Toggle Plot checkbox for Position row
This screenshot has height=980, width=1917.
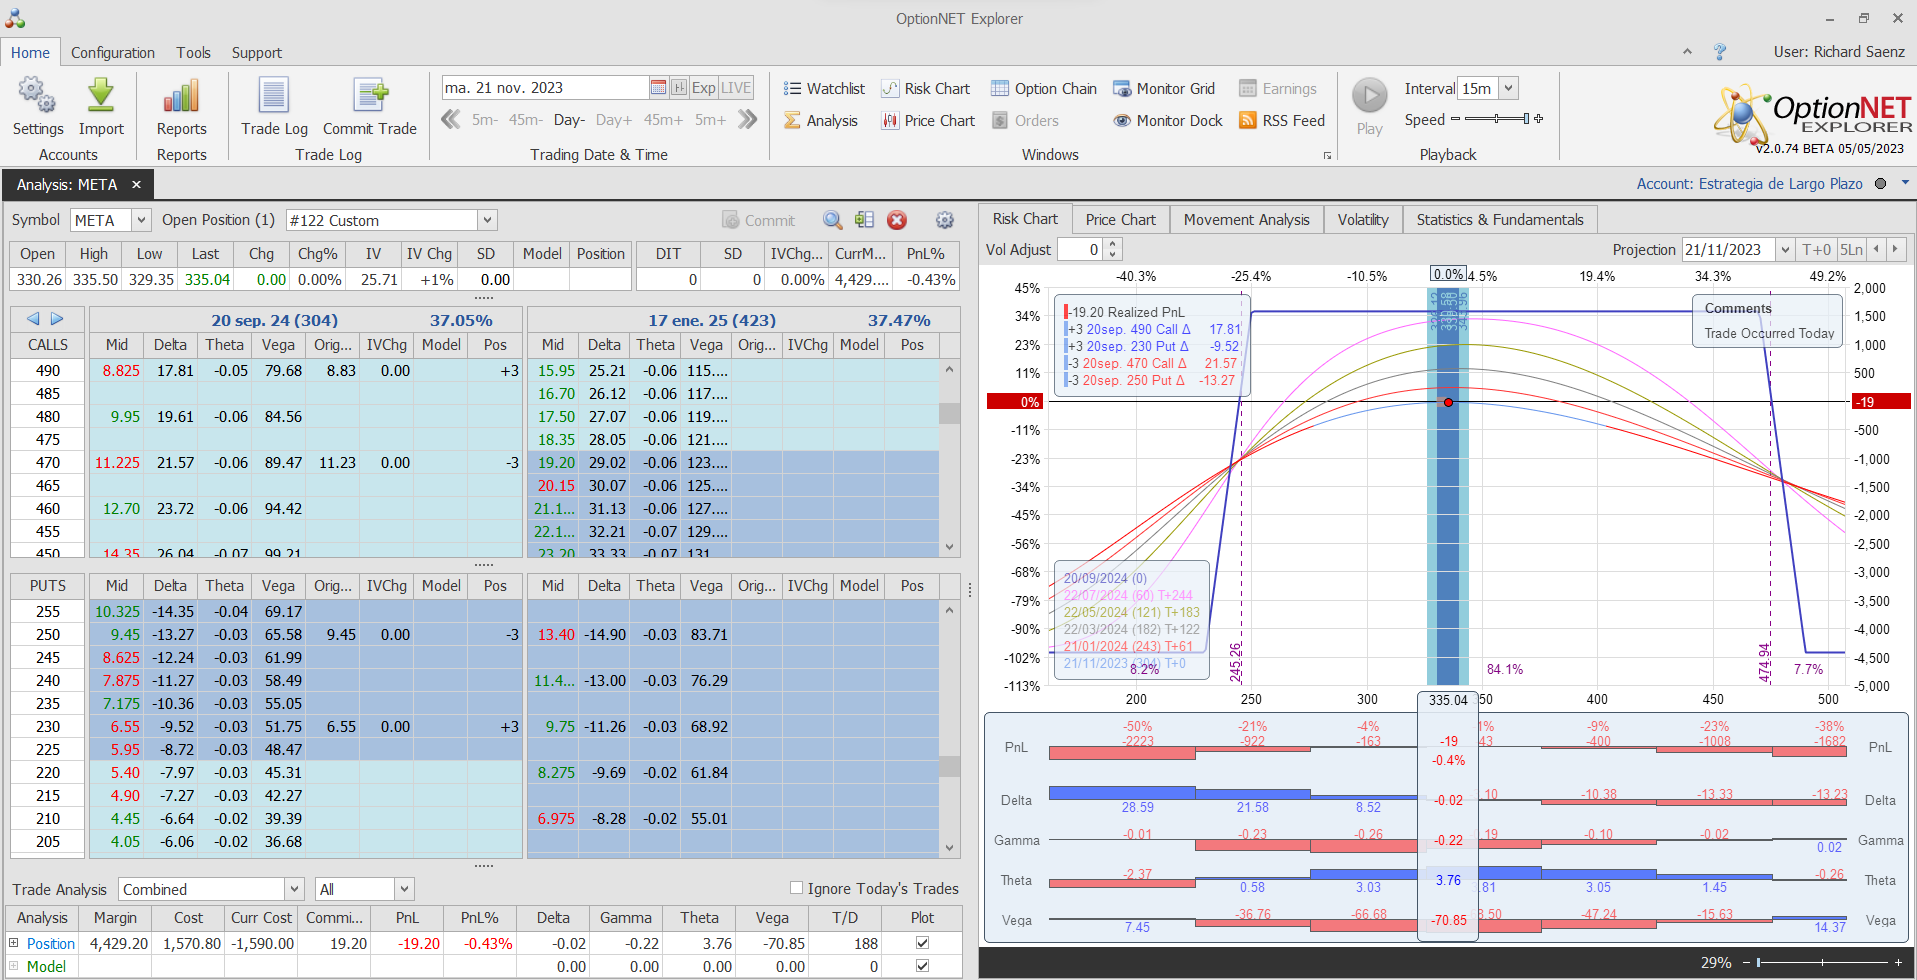click(x=922, y=943)
